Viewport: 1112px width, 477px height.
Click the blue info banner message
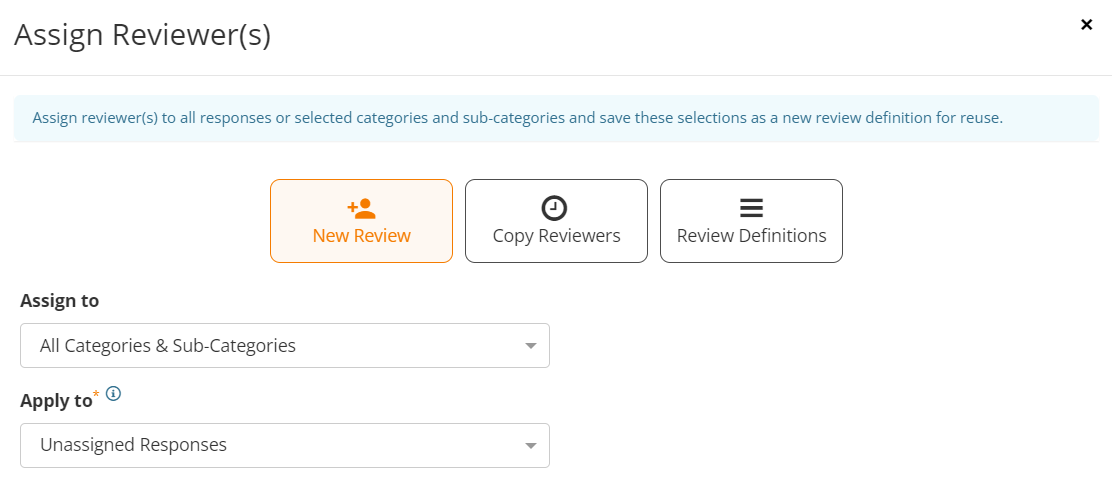(x=518, y=118)
